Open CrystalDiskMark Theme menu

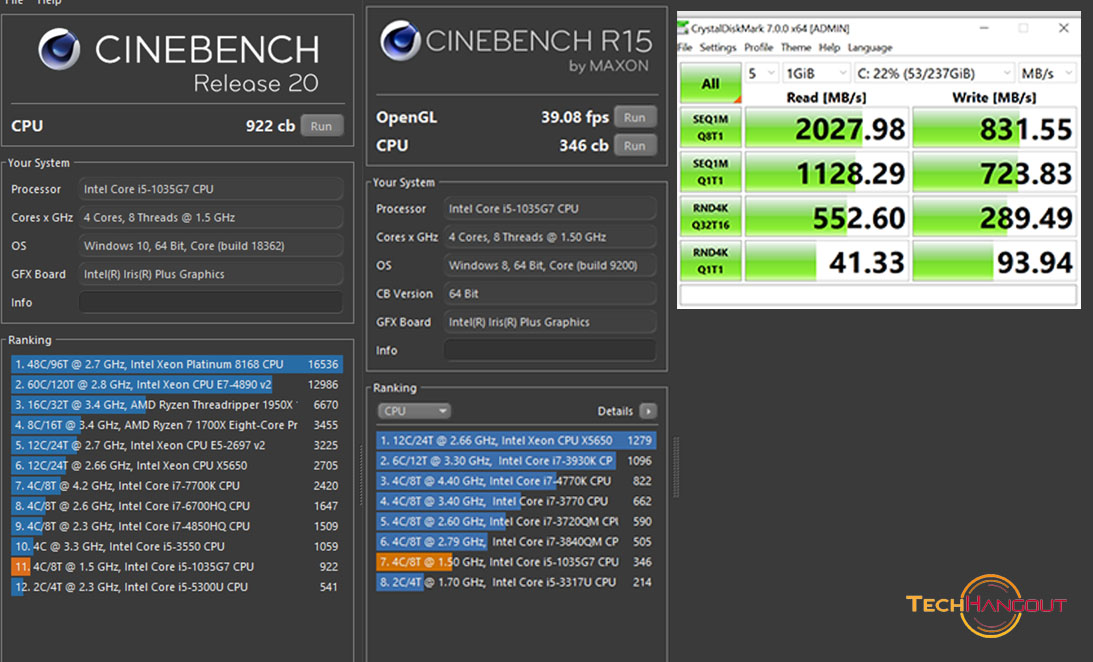[x=796, y=47]
